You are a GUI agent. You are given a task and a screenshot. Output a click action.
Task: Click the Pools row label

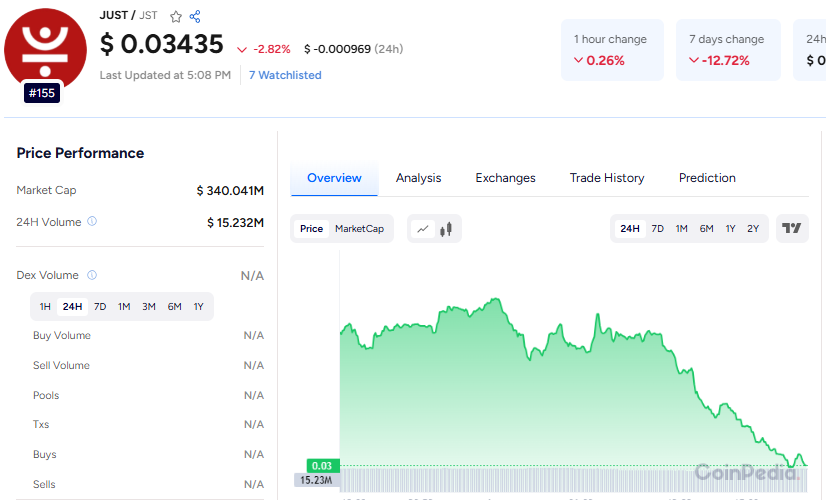point(46,396)
